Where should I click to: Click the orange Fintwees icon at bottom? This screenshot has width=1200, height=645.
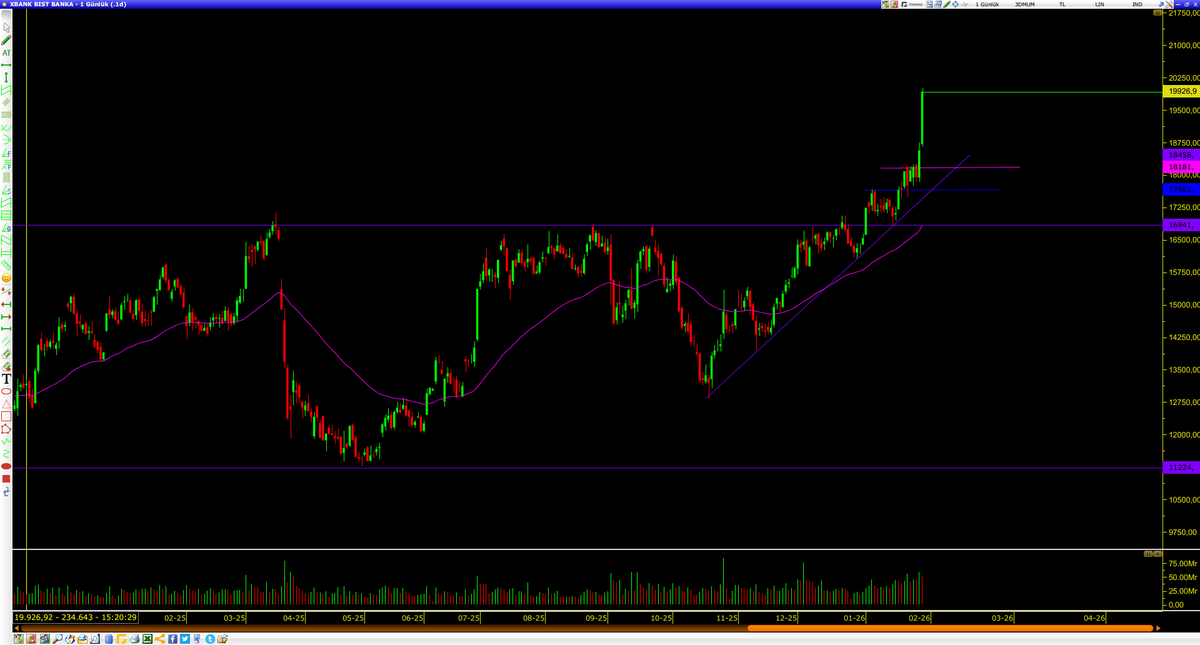click(x=121, y=639)
